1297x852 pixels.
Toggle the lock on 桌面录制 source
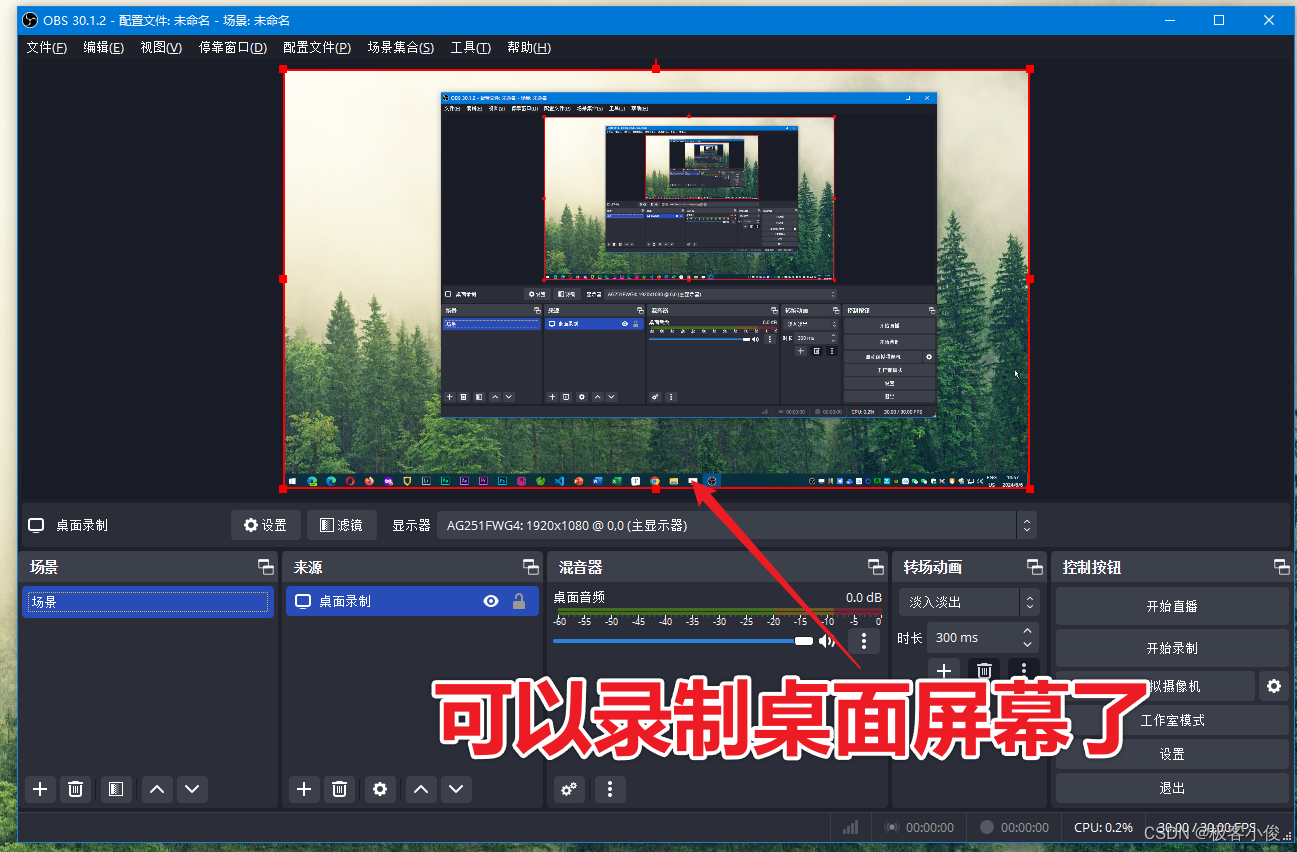pos(519,601)
